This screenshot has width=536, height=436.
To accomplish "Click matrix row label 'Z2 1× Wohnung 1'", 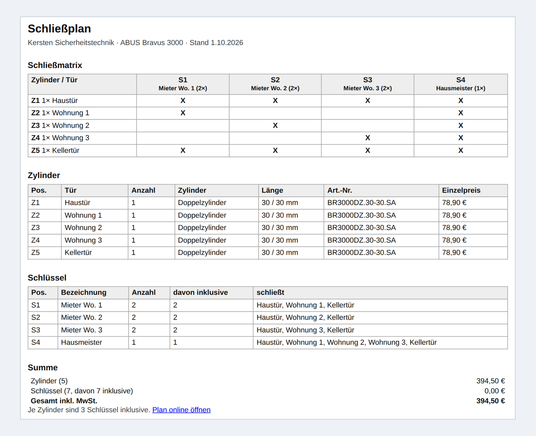I will pos(60,113).
